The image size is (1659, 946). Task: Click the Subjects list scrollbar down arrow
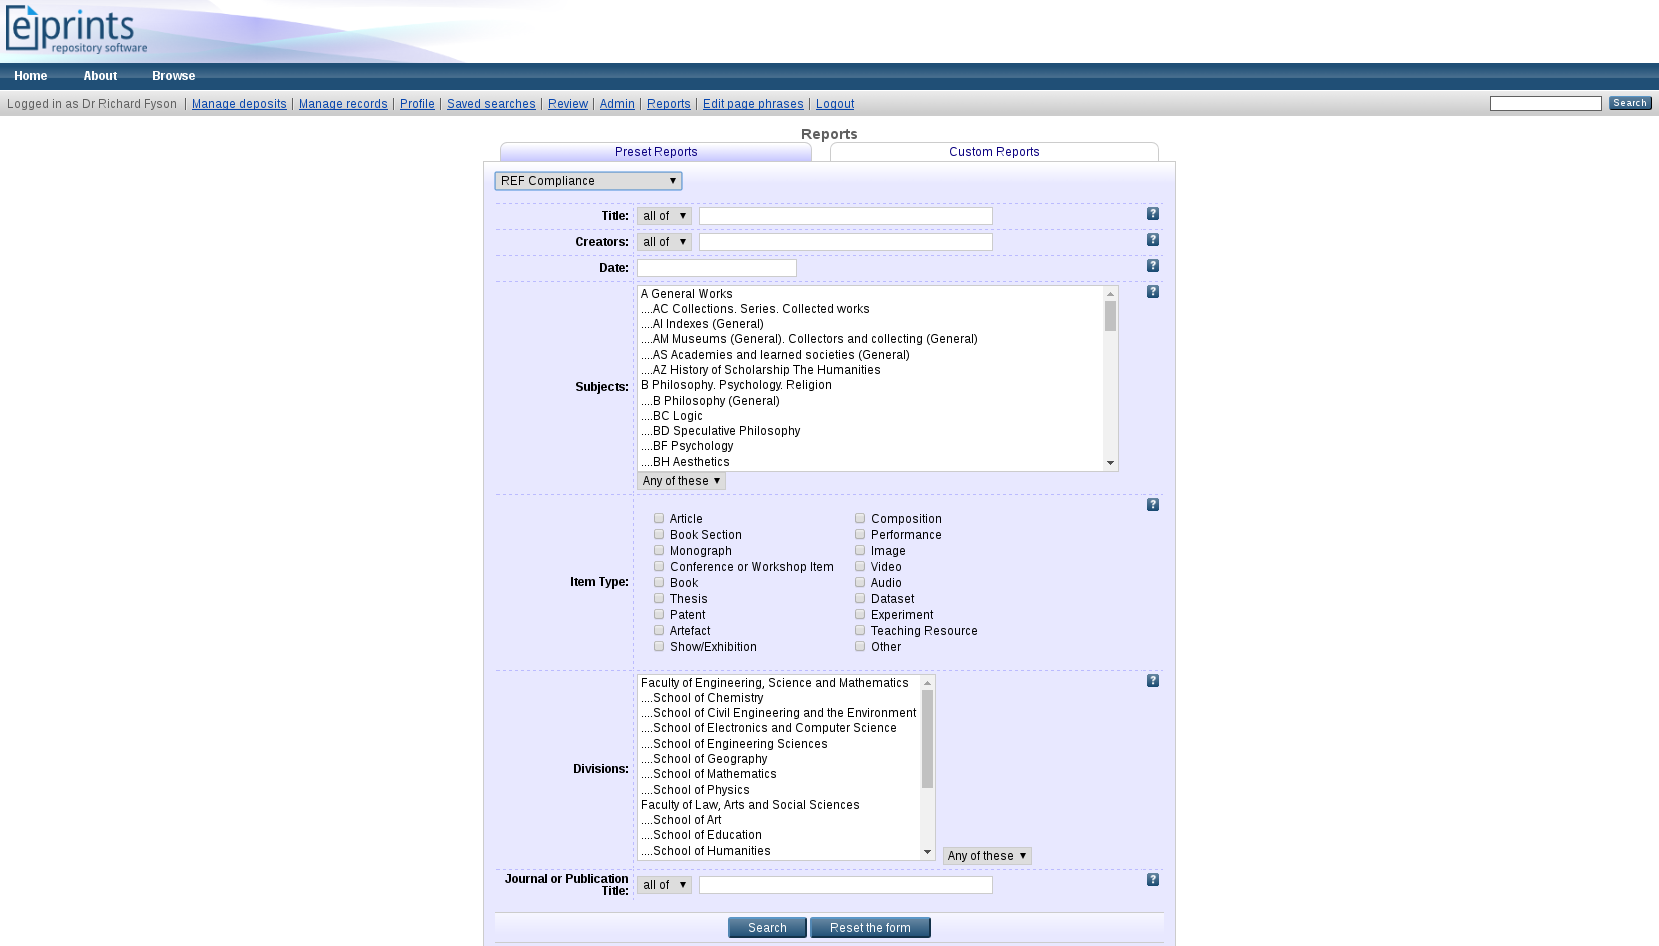click(x=1110, y=463)
